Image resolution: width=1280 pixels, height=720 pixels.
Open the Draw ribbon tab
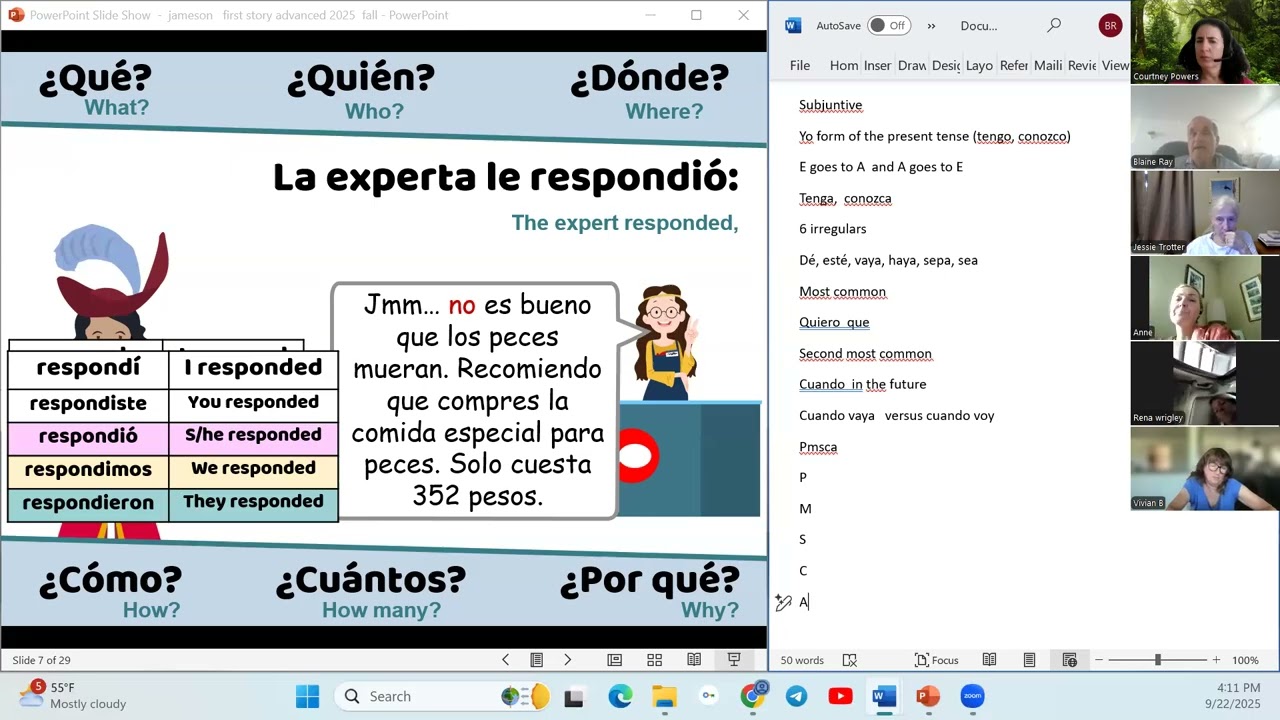pos(912,65)
